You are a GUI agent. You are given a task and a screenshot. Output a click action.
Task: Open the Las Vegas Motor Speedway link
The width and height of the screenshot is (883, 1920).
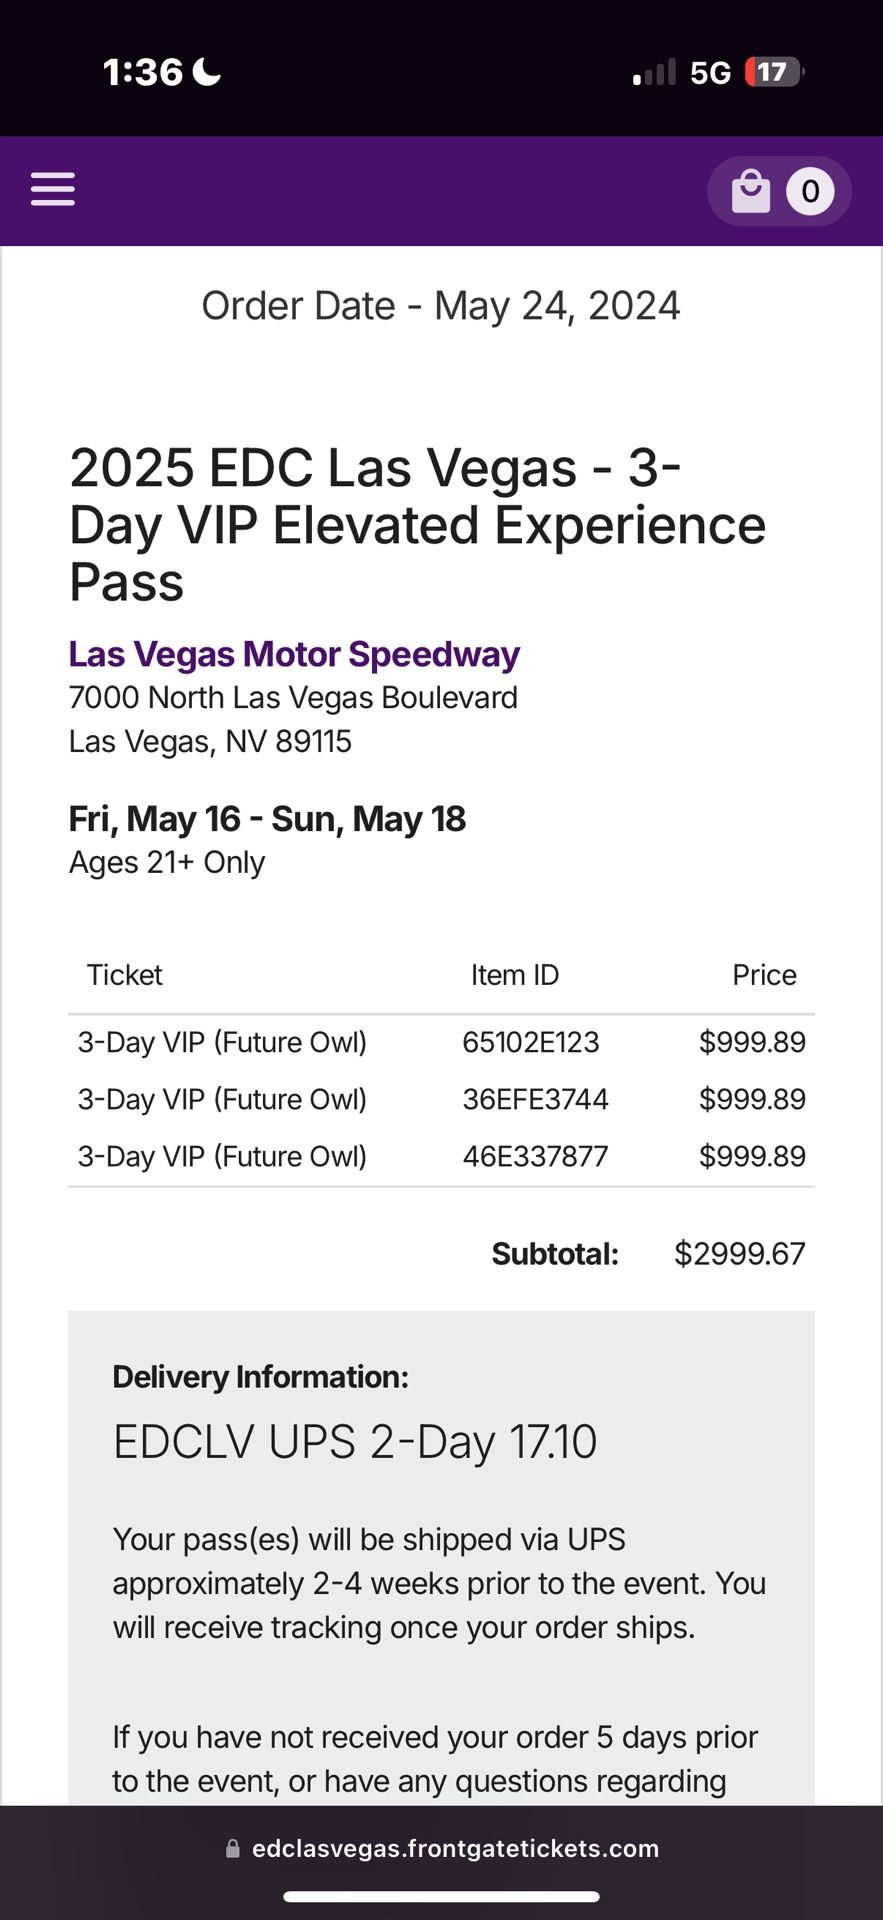pyautogui.click(x=294, y=654)
